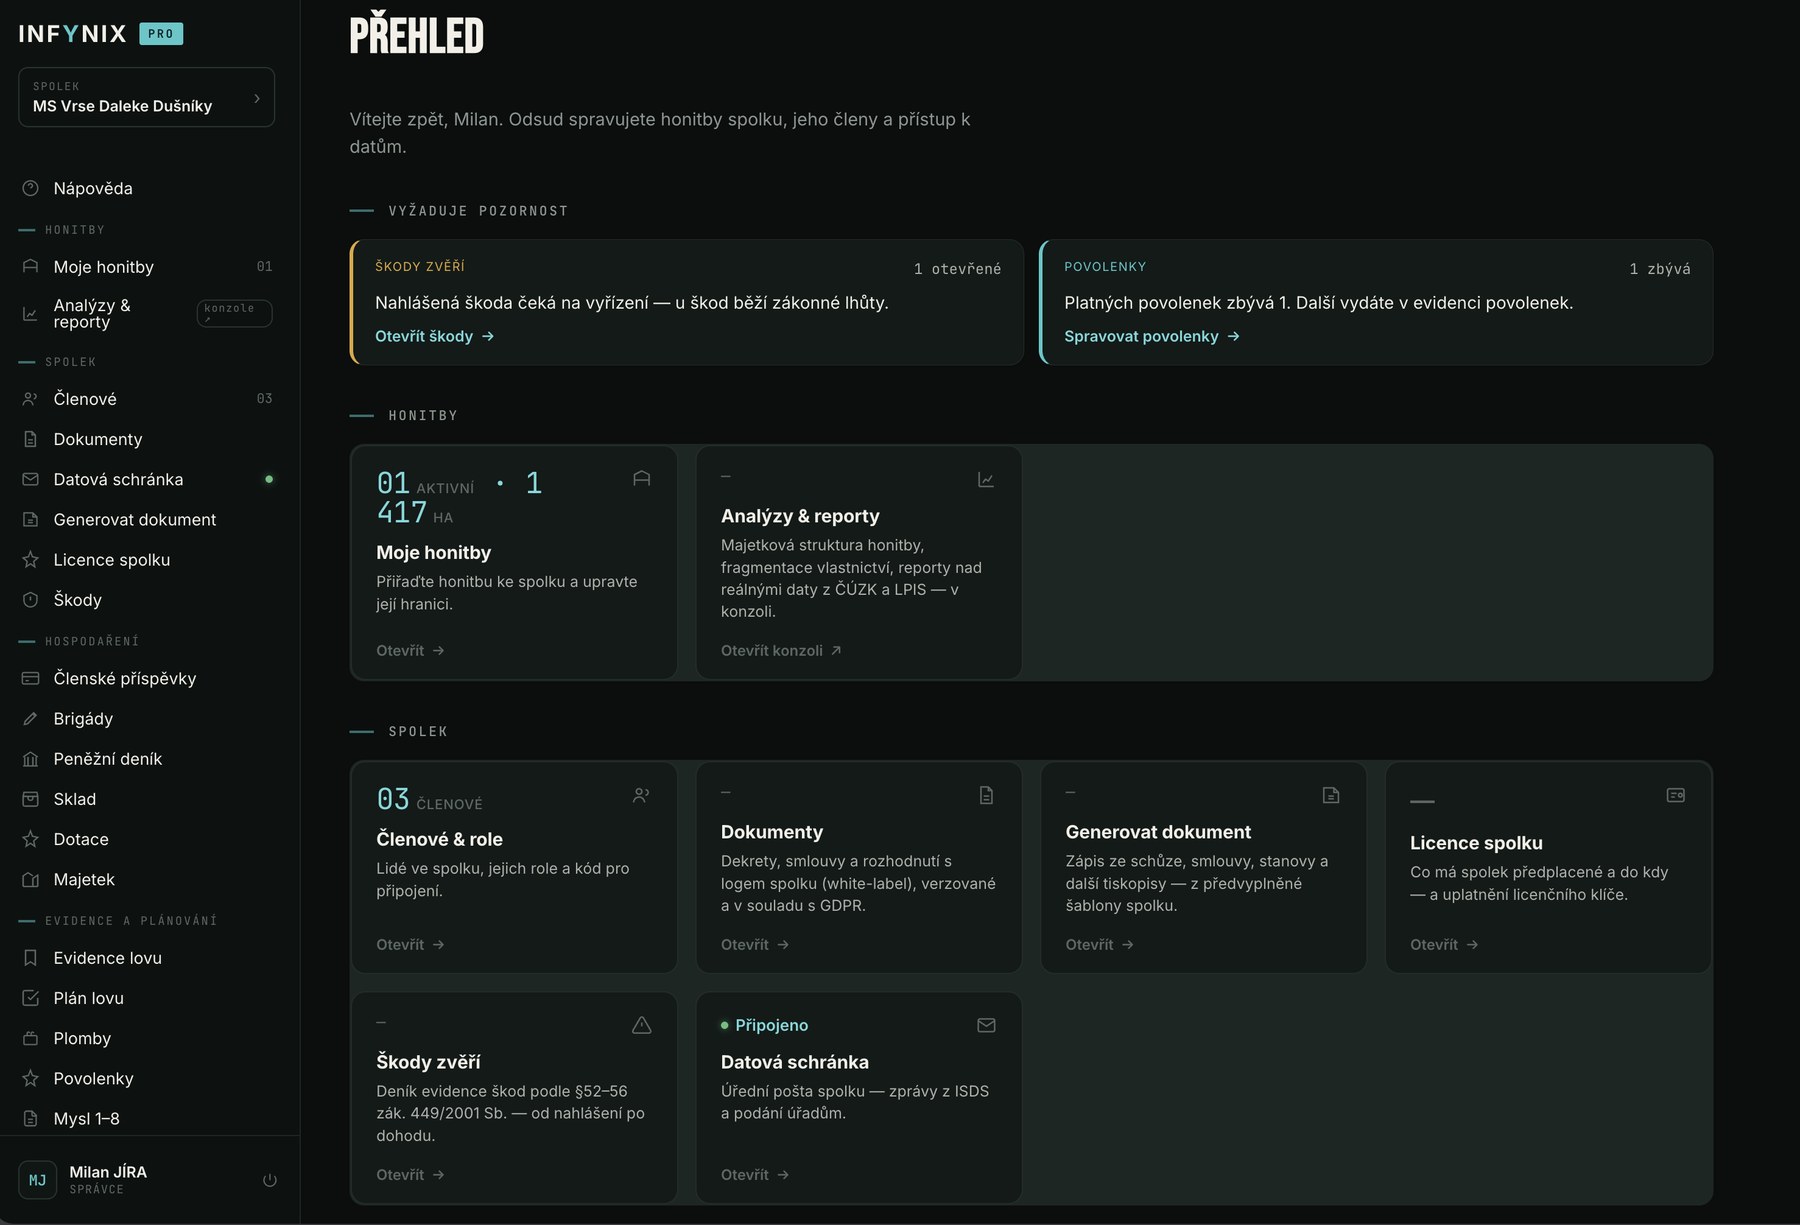Click Otevřít on Licence spolku card
Screen dimensions: 1800x1225
coord(1444,945)
